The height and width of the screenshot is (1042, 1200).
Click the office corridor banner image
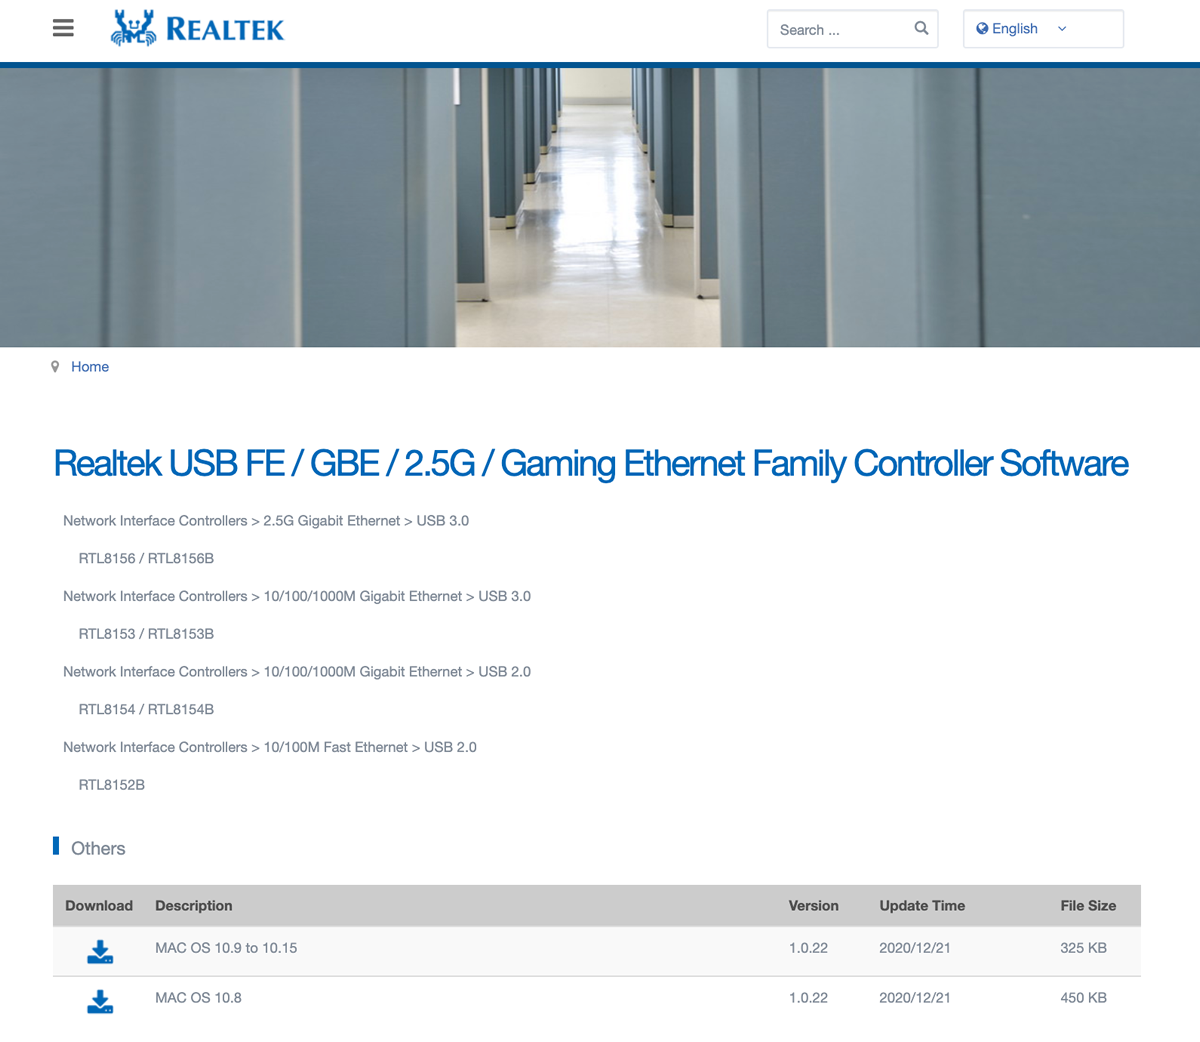(x=600, y=207)
